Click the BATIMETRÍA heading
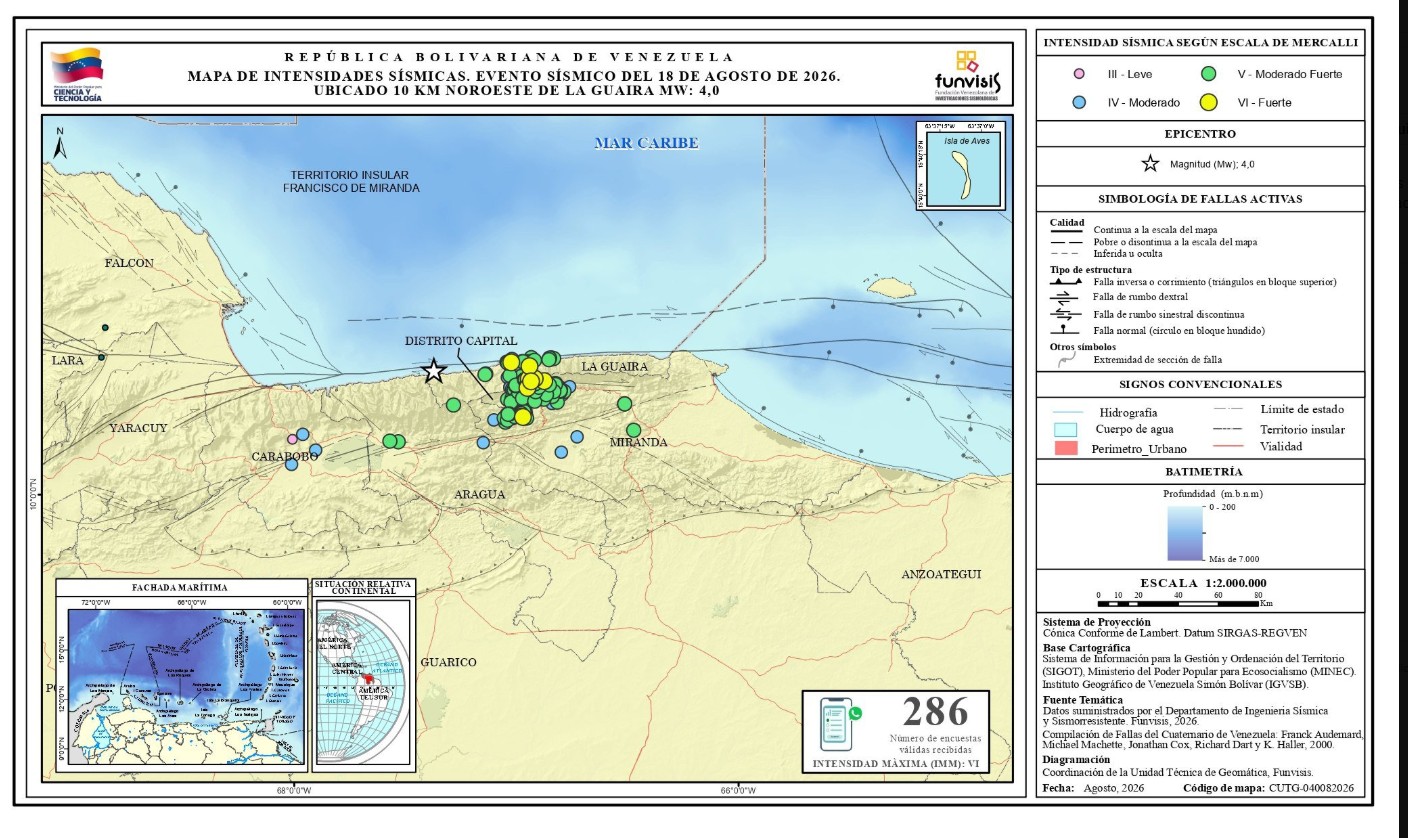The height and width of the screenshot is (838, 1408). (x=1204, y=471)
